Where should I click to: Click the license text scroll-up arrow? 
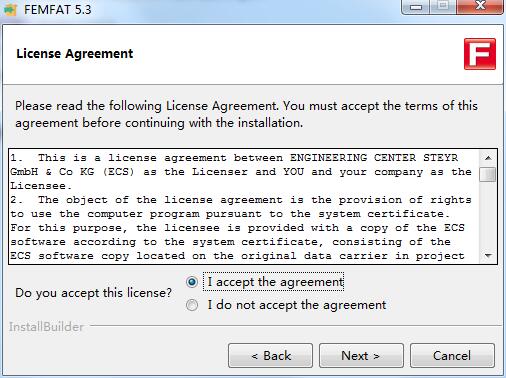488,158
